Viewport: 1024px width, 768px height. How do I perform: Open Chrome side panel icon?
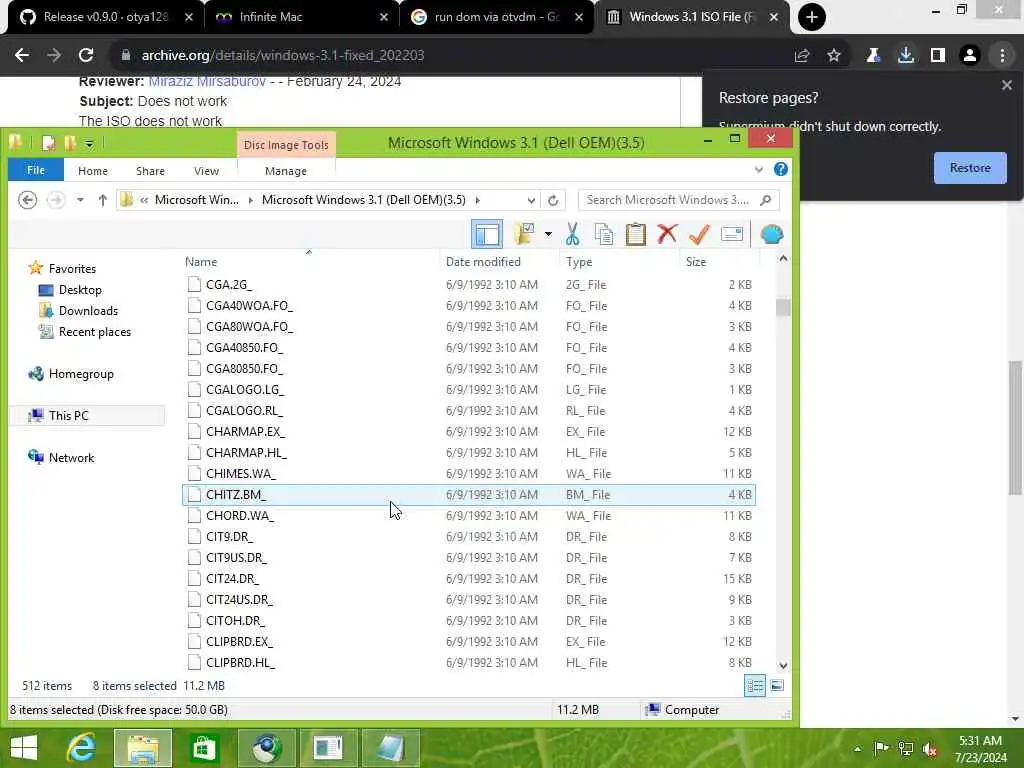[x=938, y=56]
